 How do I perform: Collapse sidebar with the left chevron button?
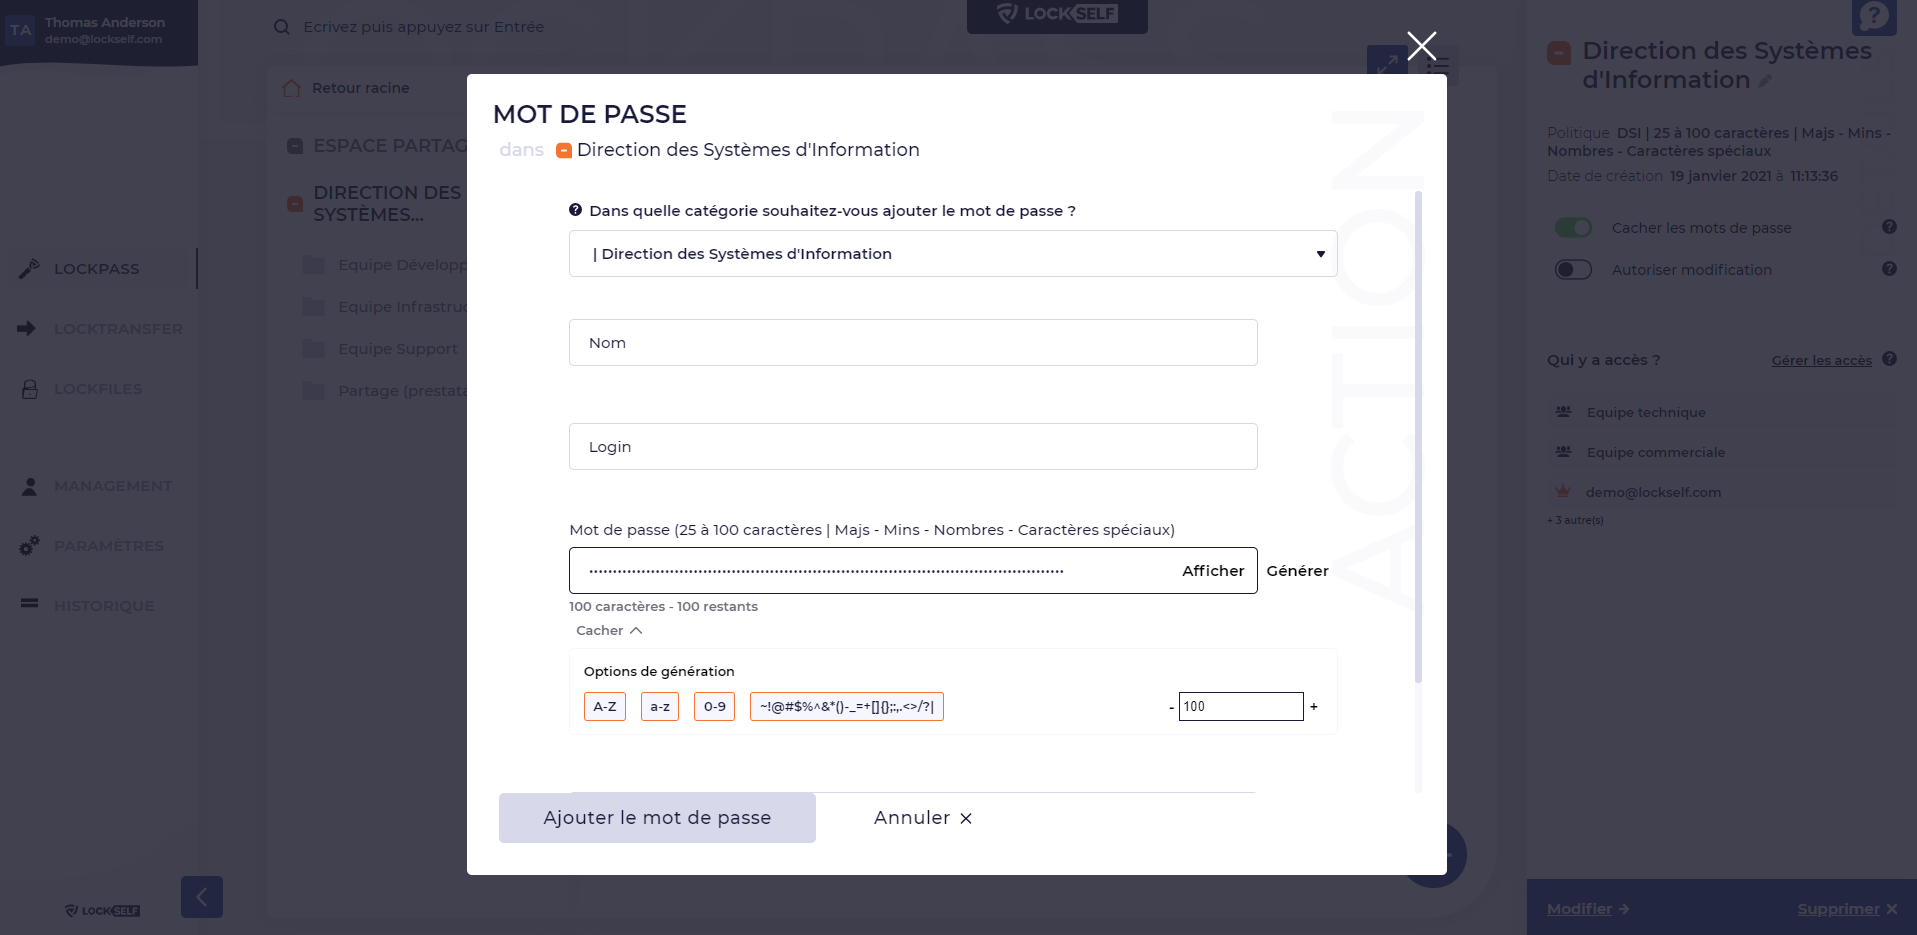pyautogui.click(x=202, y=897)
